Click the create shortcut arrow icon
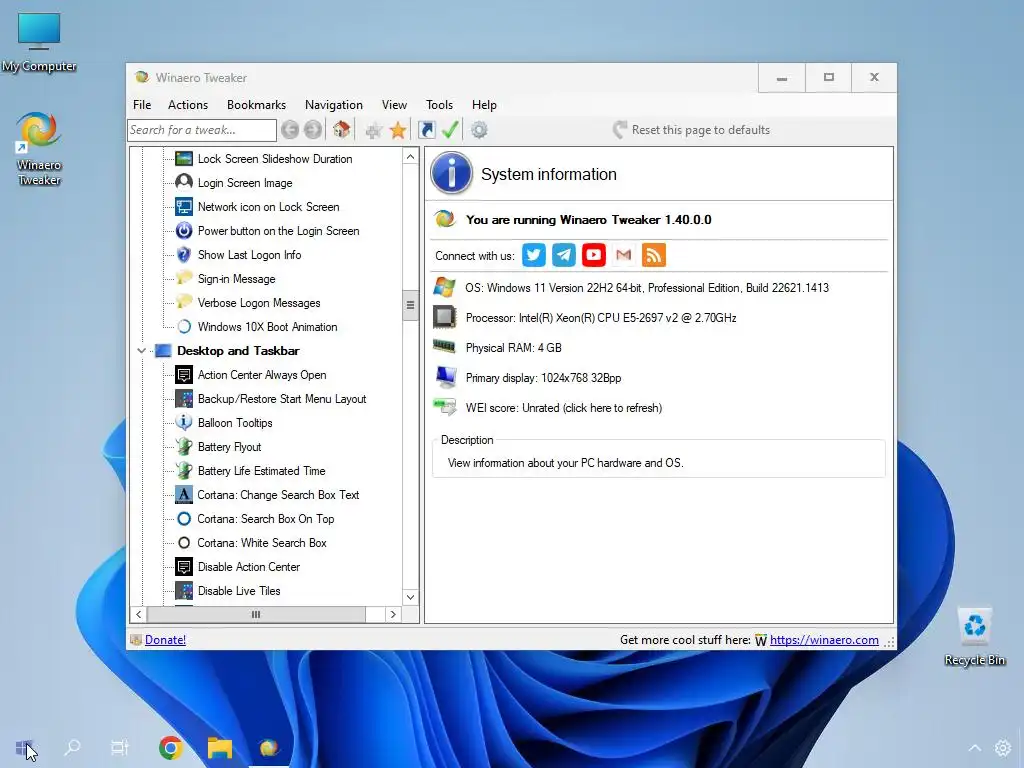 [426, 130]
